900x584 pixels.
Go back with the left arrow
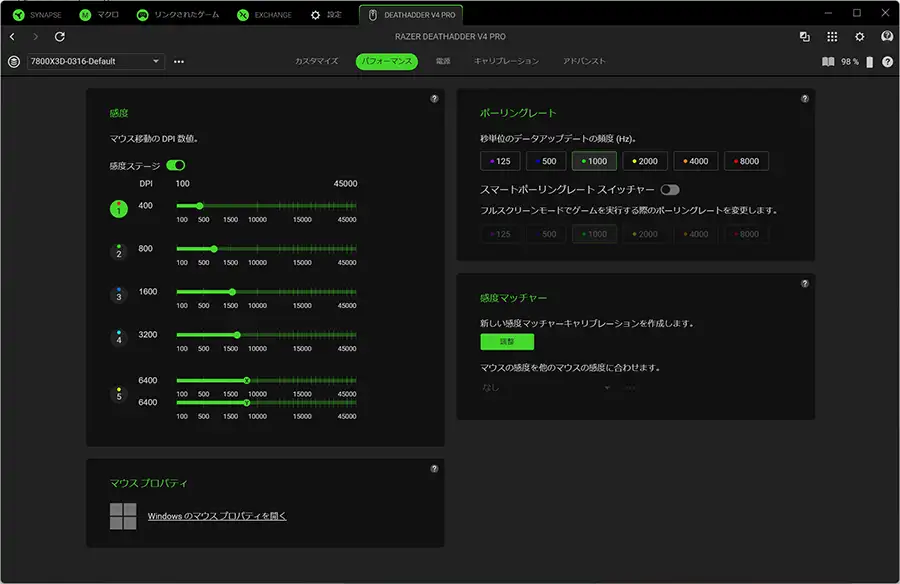pyautogui.click(x=13, y=37)
